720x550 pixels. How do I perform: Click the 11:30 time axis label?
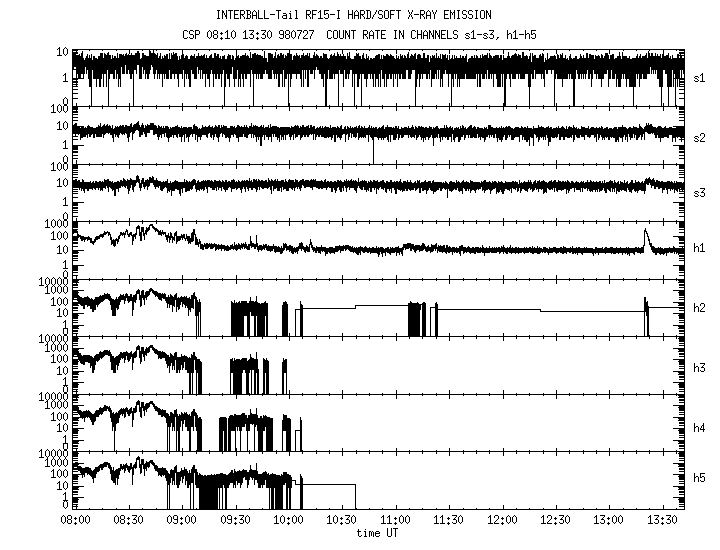(x=449, y=520)
